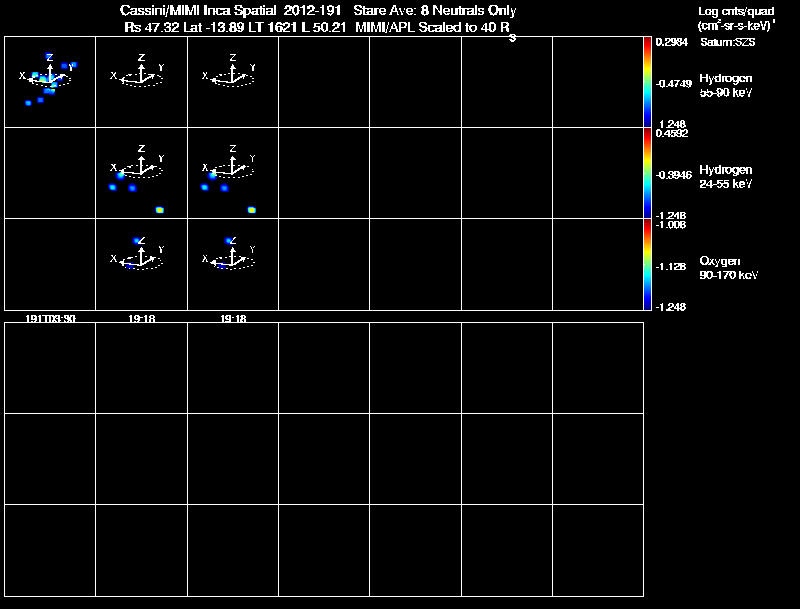Click the 0.2984 color scale value

[671, 42]
